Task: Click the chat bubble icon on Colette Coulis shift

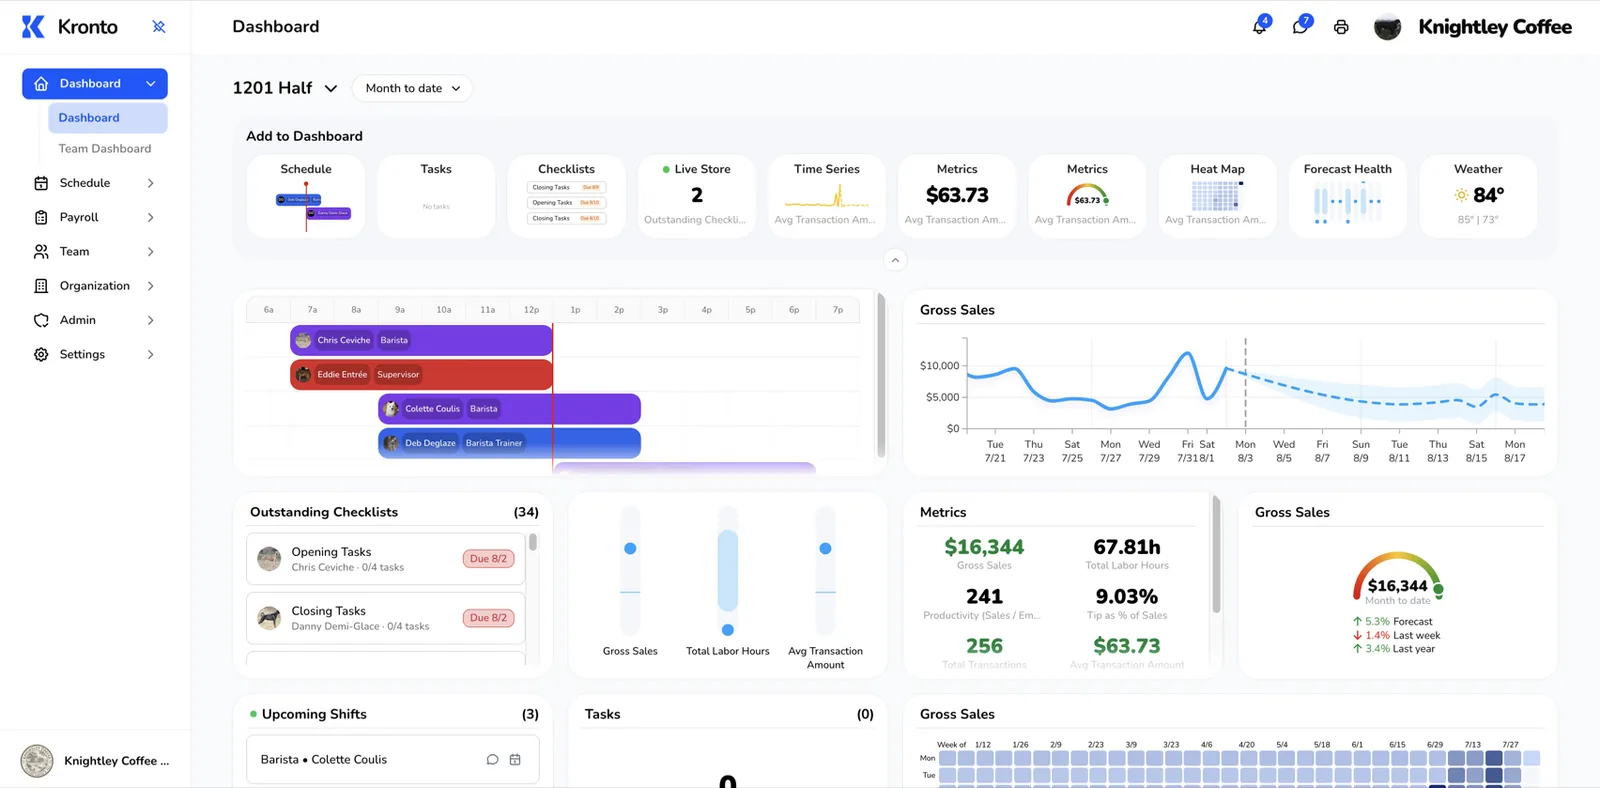Action: point(492,760)
